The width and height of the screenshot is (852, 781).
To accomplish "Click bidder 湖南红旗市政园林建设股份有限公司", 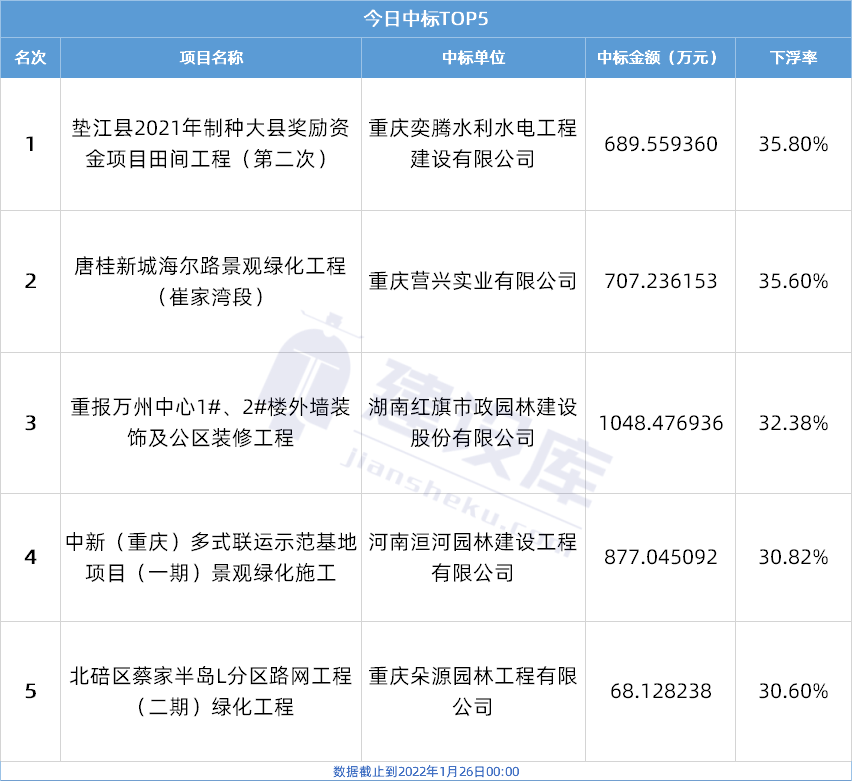I will 473,422.
